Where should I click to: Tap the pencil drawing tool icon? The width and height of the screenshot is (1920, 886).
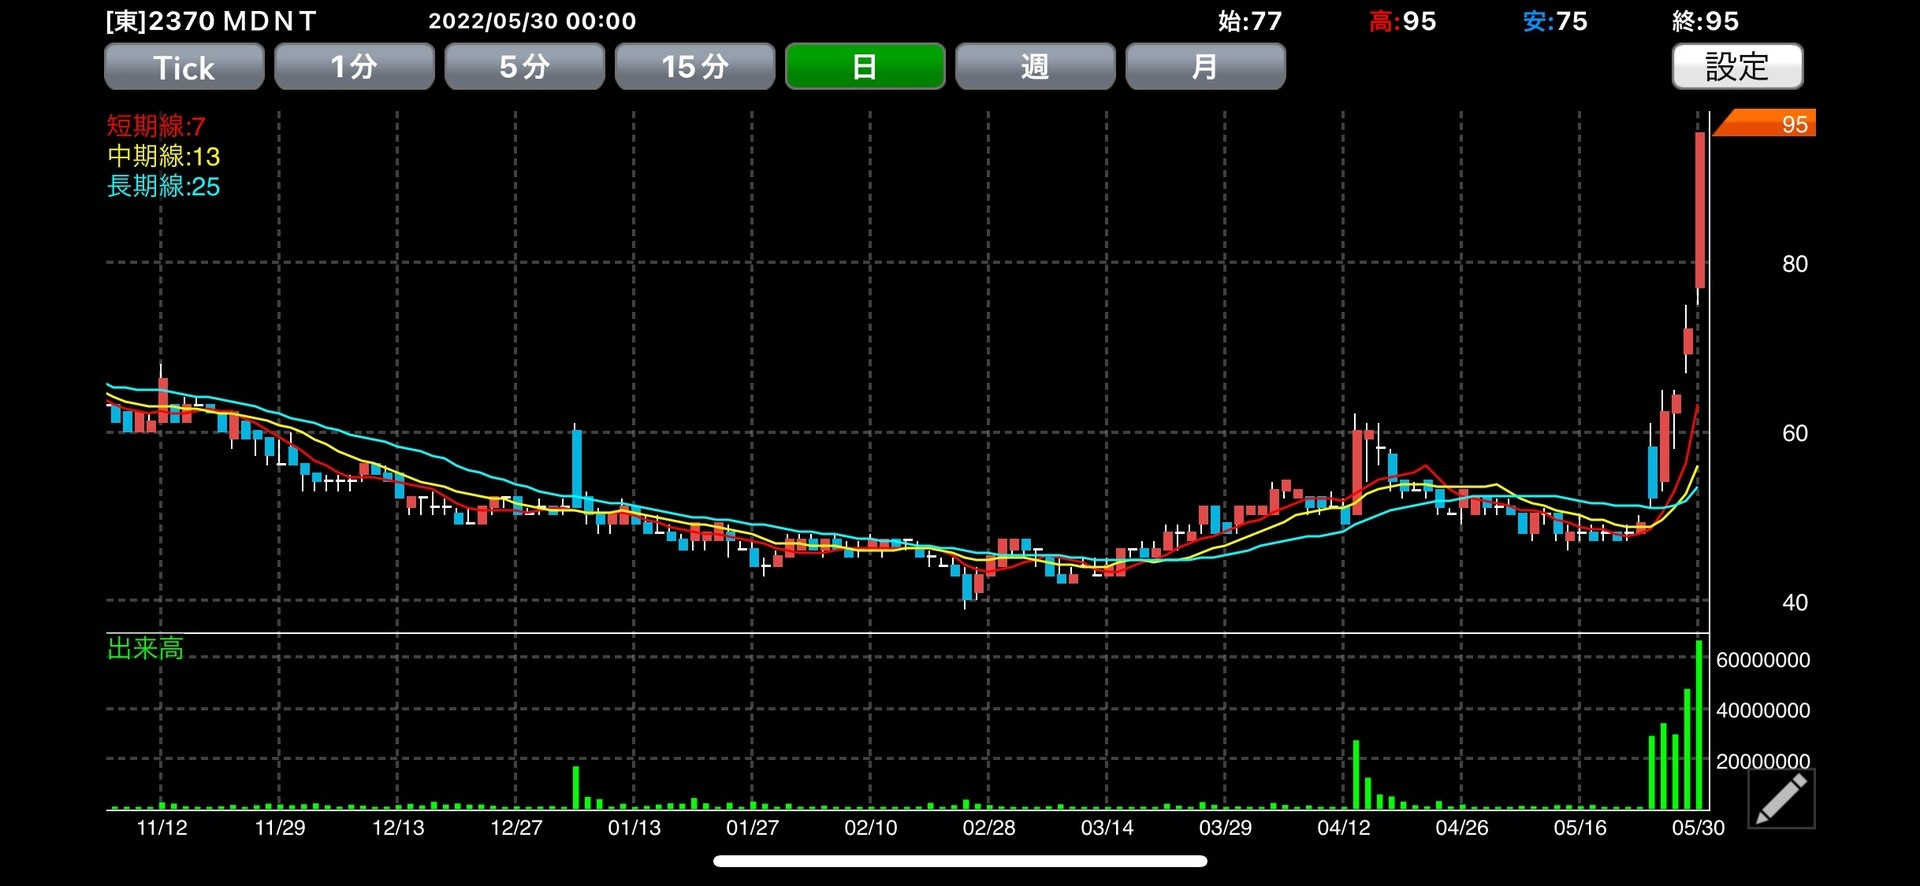[1781, 798]
